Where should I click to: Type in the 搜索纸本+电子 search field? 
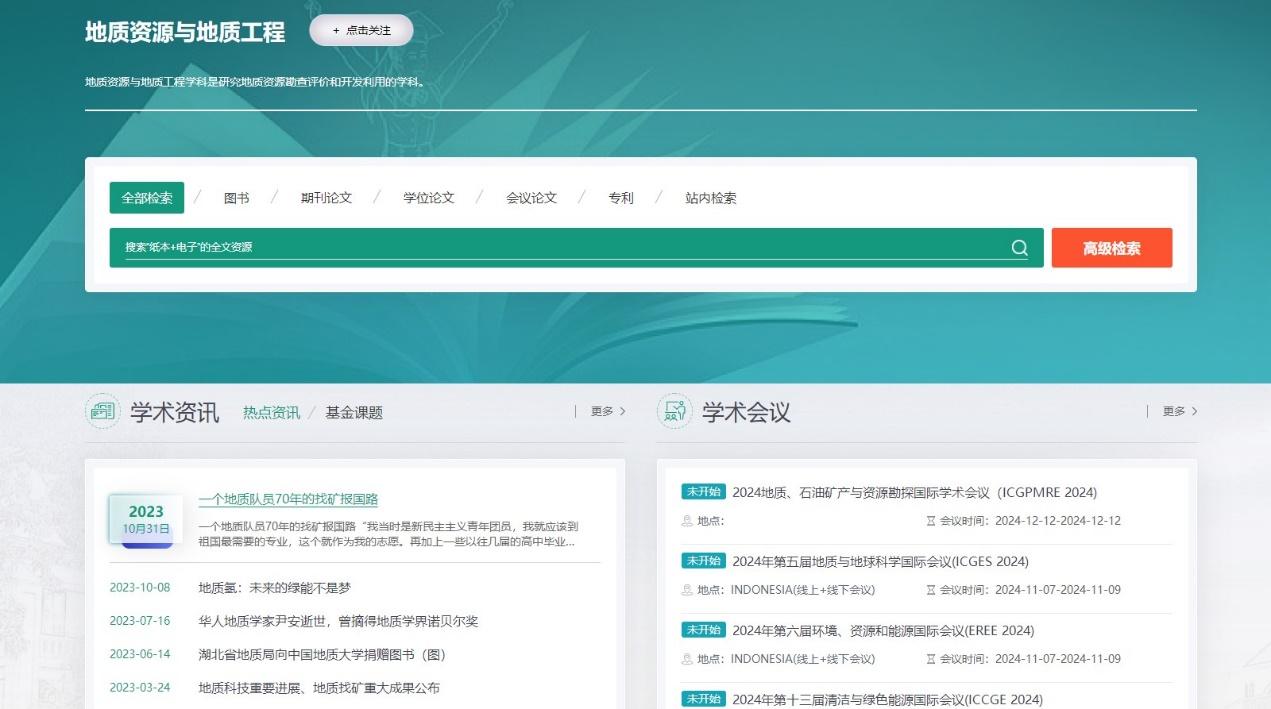(x=560, y=247)
